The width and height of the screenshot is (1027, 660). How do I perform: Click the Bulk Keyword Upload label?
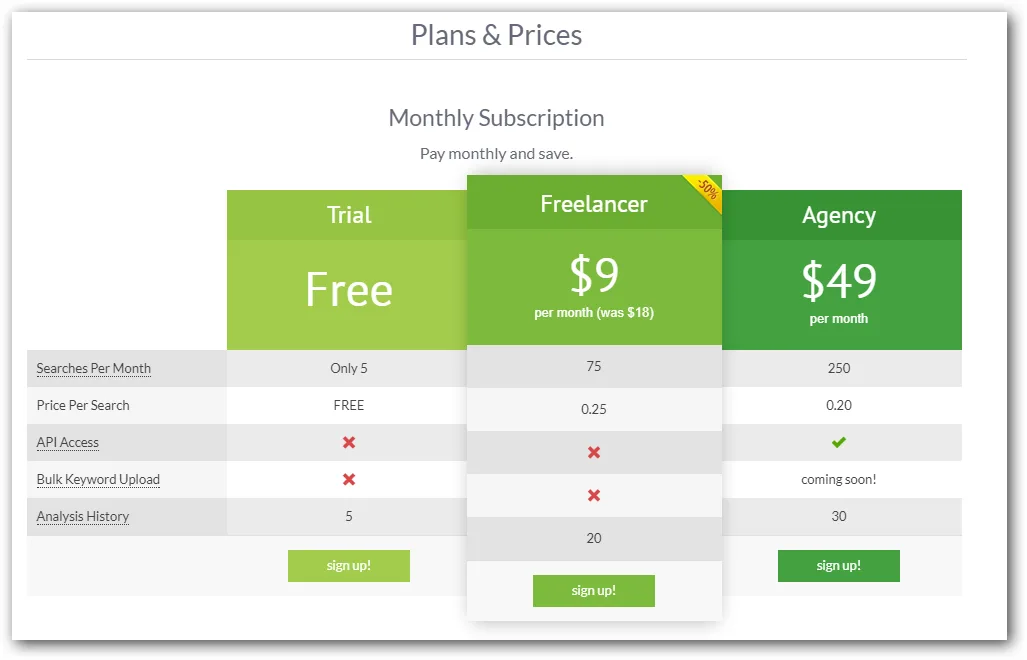click(98, 479)
